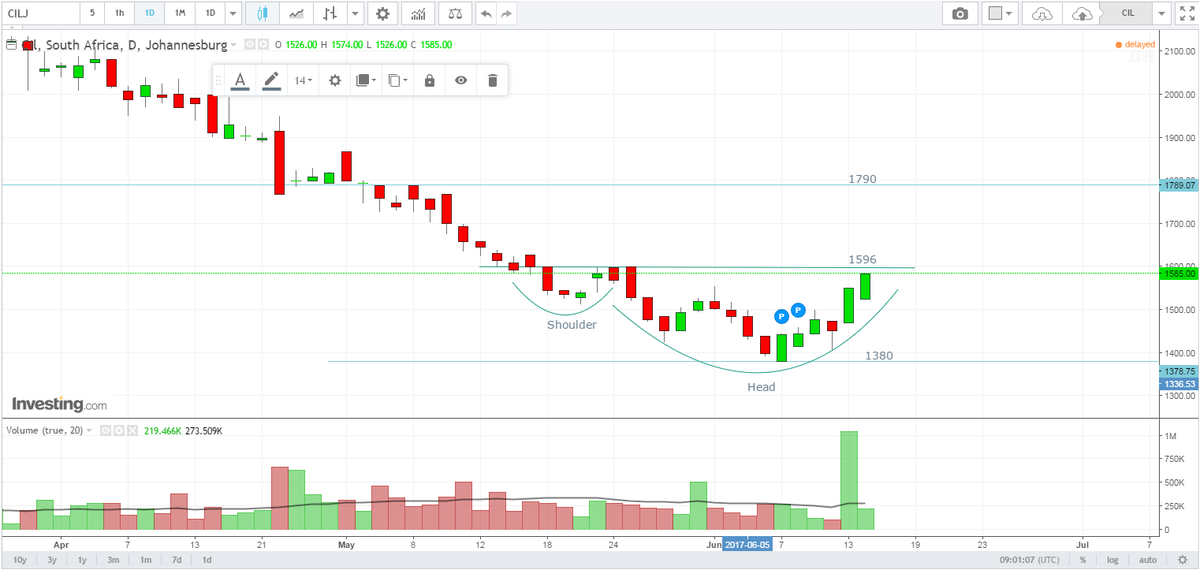Set date range to 1y
The image size is (1200, 570).
point(82,560)
